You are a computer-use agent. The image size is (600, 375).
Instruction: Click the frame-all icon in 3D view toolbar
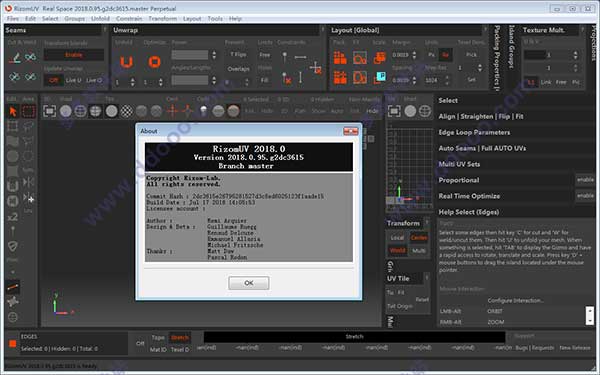[x=49, y=111]
